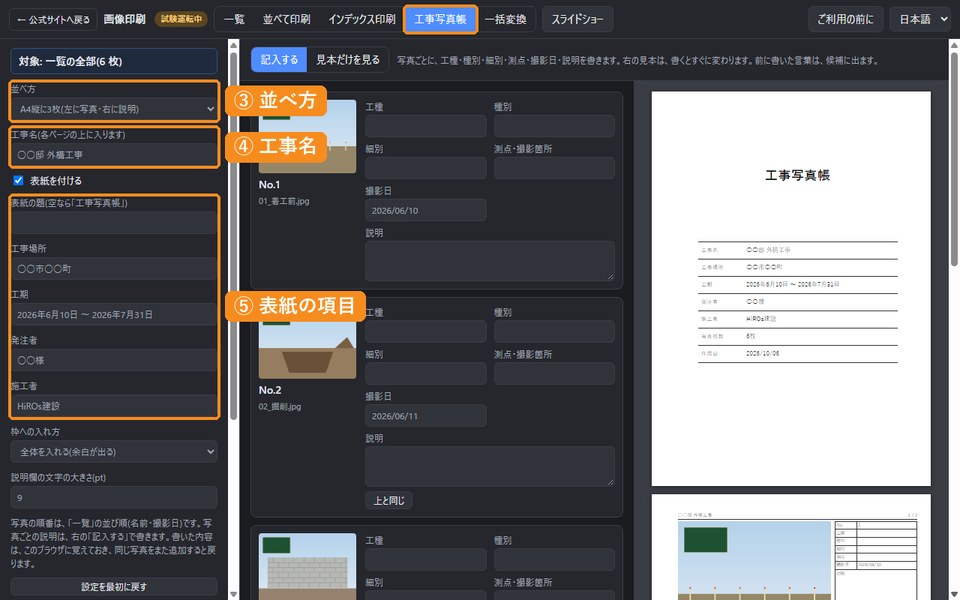Click 説明 textarea for photo No.2
Screen dimensions: 960x600
[x=490, y=467]
